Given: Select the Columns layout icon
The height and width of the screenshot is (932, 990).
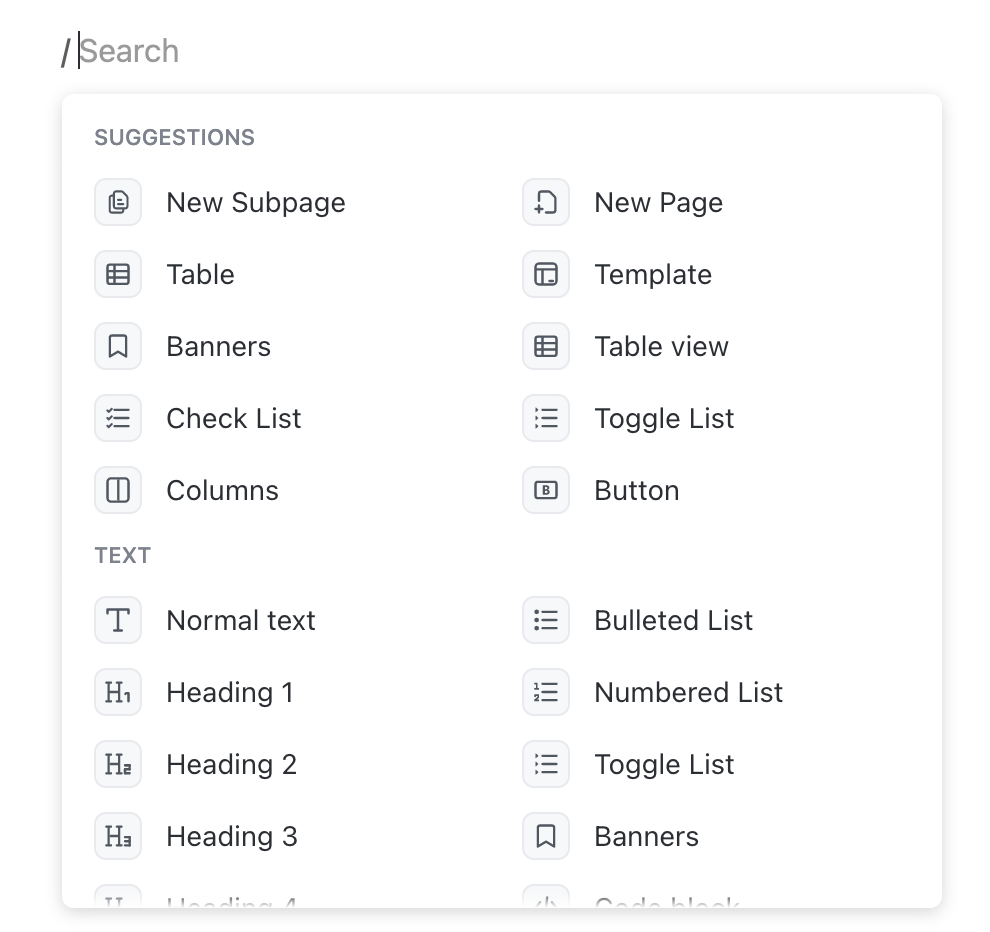Looking at the screenshot, I should pos(118,491).
